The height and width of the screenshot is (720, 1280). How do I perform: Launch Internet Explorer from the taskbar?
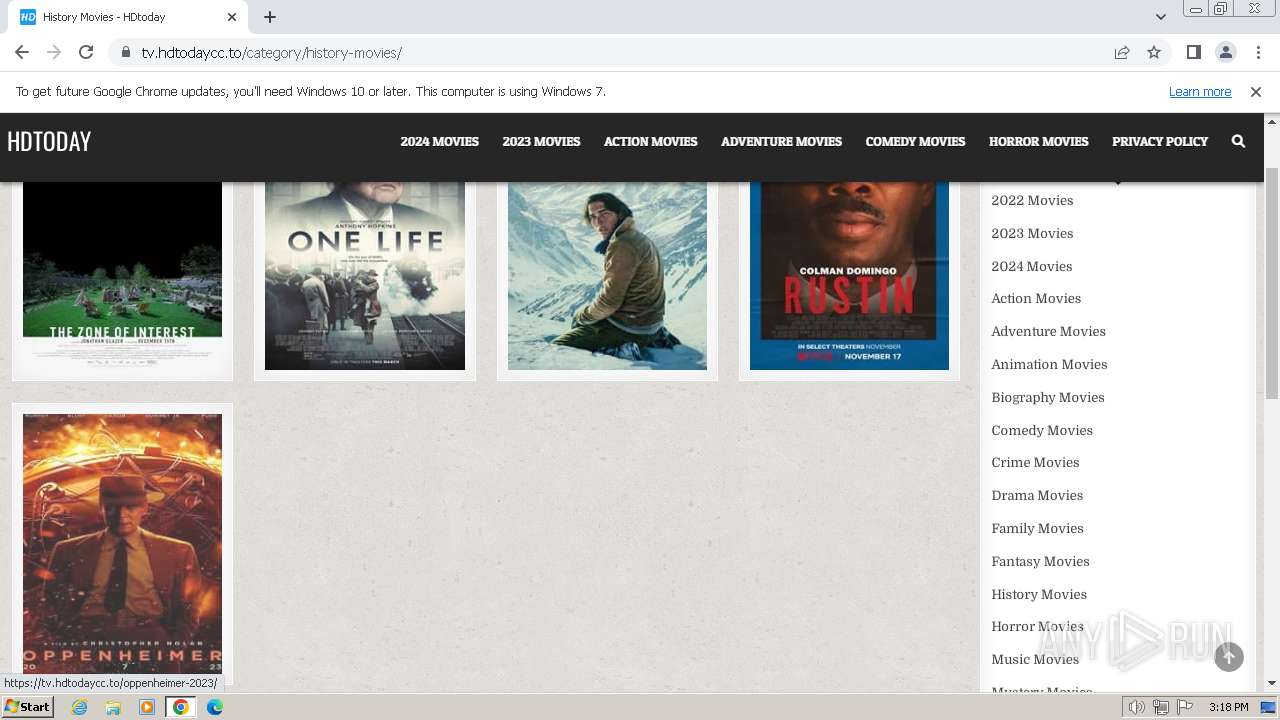79,707
